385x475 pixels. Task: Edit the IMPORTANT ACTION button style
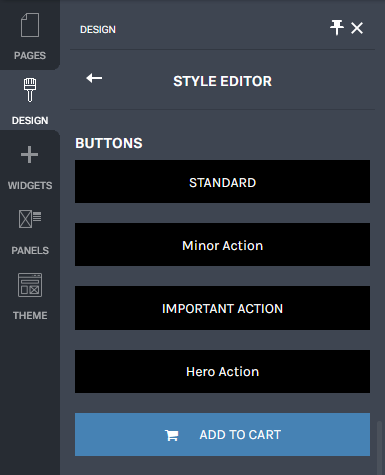222,308
